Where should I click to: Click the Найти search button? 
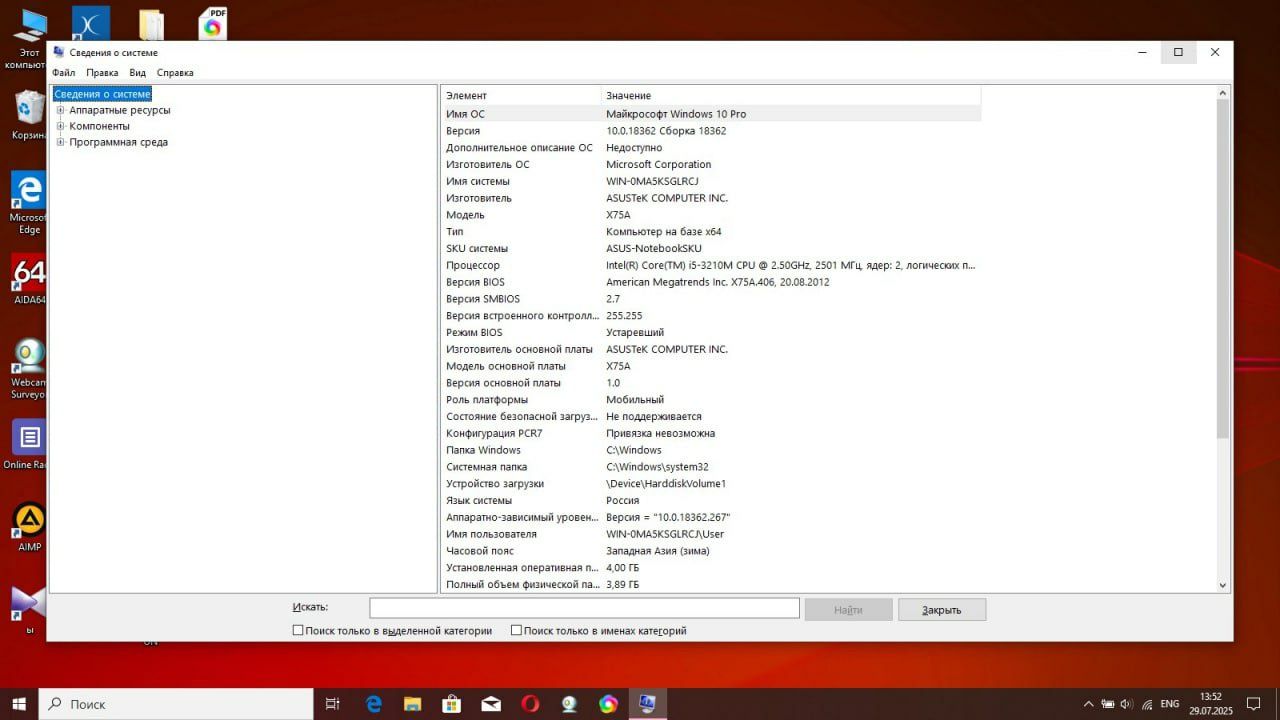[848, 609]
